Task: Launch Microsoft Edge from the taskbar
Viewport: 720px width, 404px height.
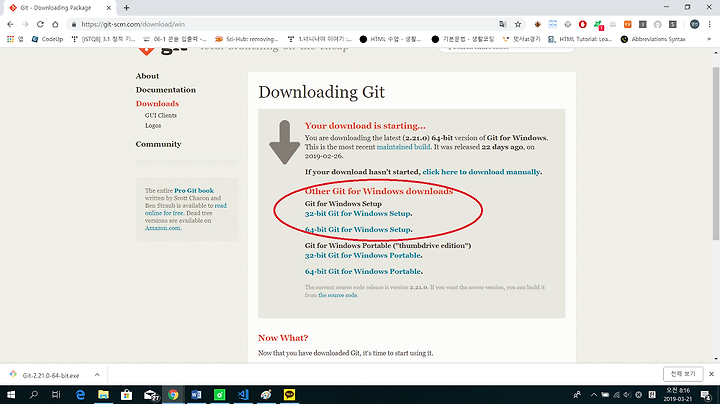Action: (80, 395)
